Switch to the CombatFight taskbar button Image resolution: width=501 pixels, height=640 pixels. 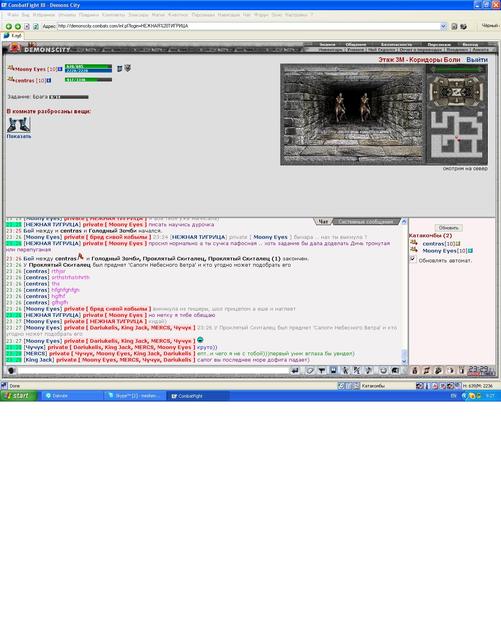(198, 396)
